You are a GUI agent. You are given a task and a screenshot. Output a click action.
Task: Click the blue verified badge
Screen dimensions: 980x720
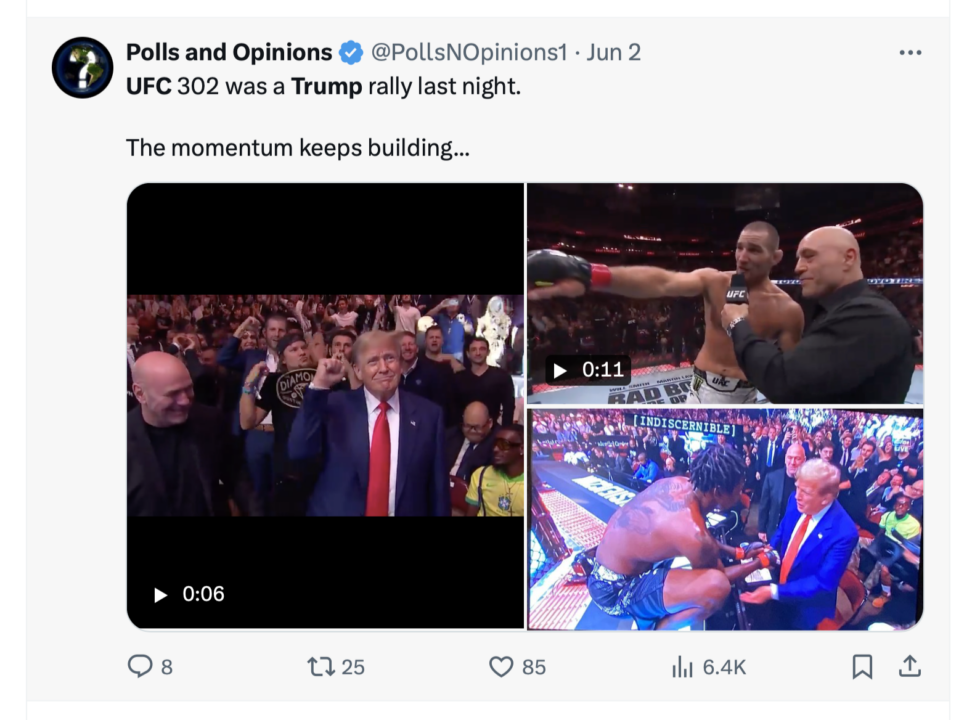pyautogui.click(x=351, y=52)
